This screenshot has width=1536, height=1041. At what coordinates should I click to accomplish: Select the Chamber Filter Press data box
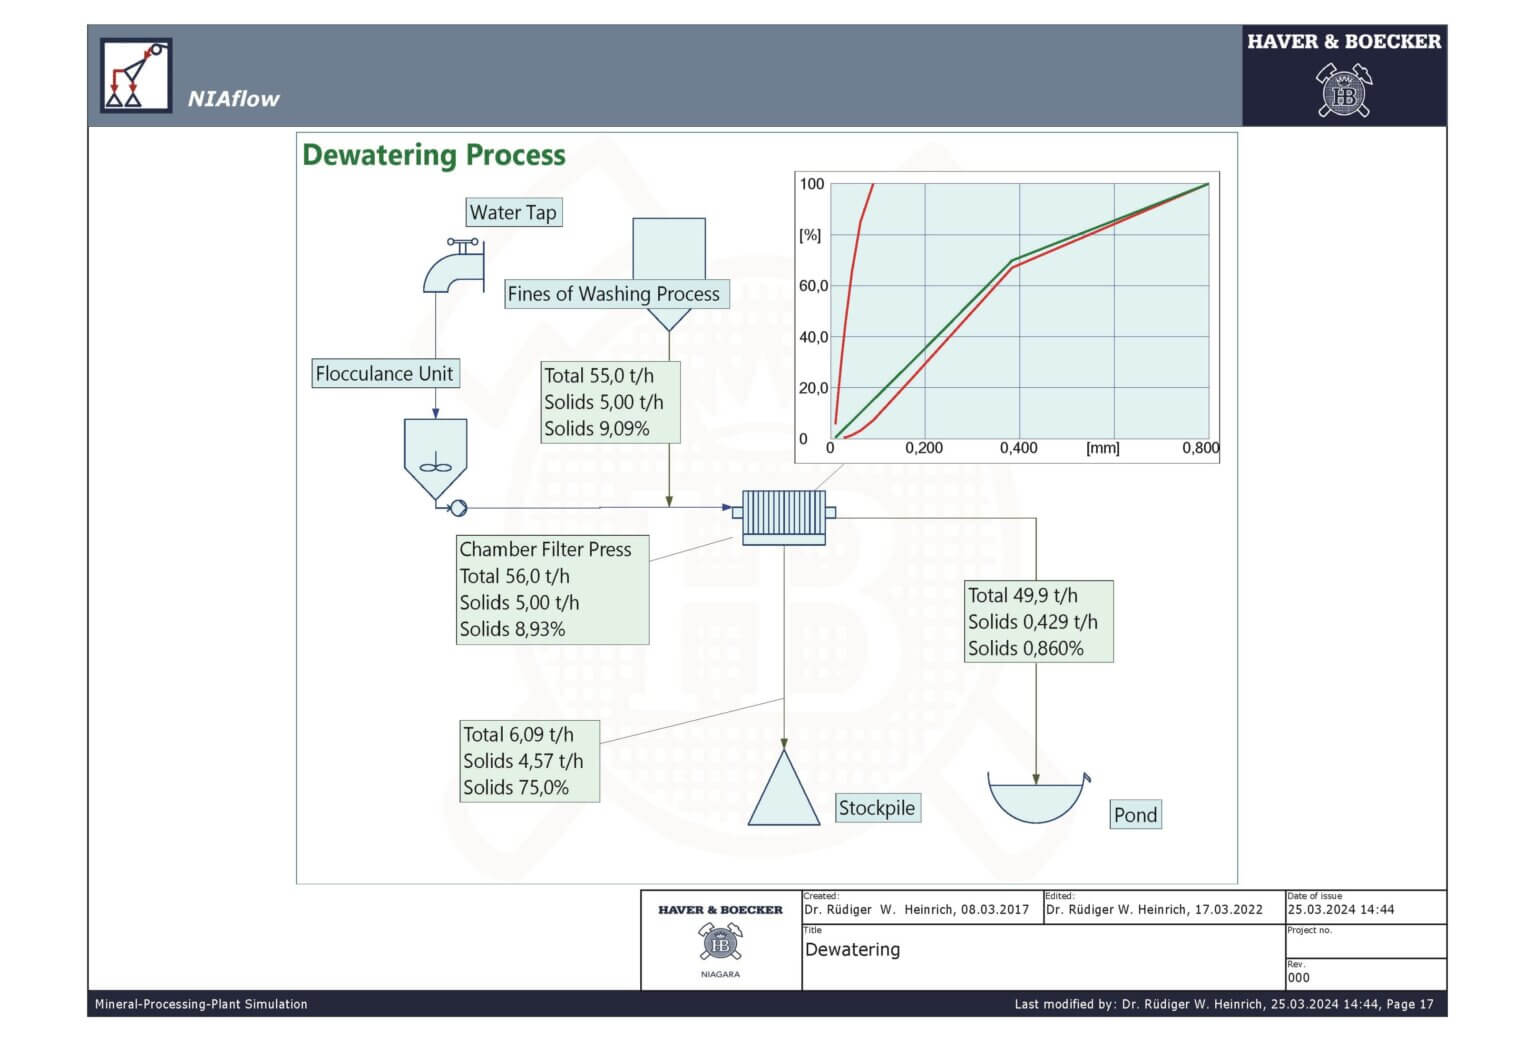(x=552, y=589)
